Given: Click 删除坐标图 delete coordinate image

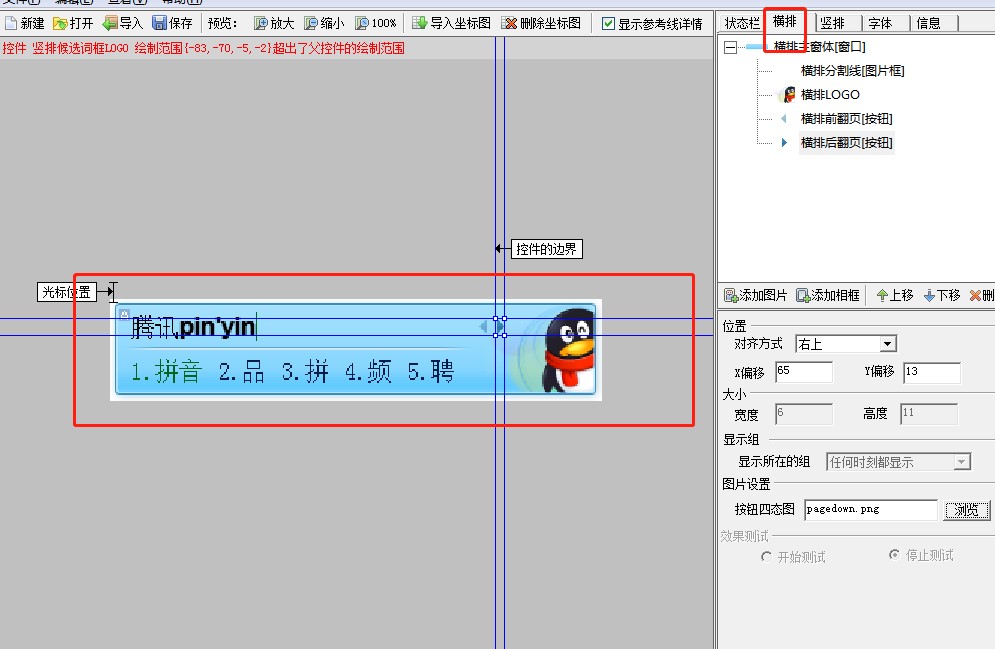Looking at the screenshot, I should pos(541,23).
